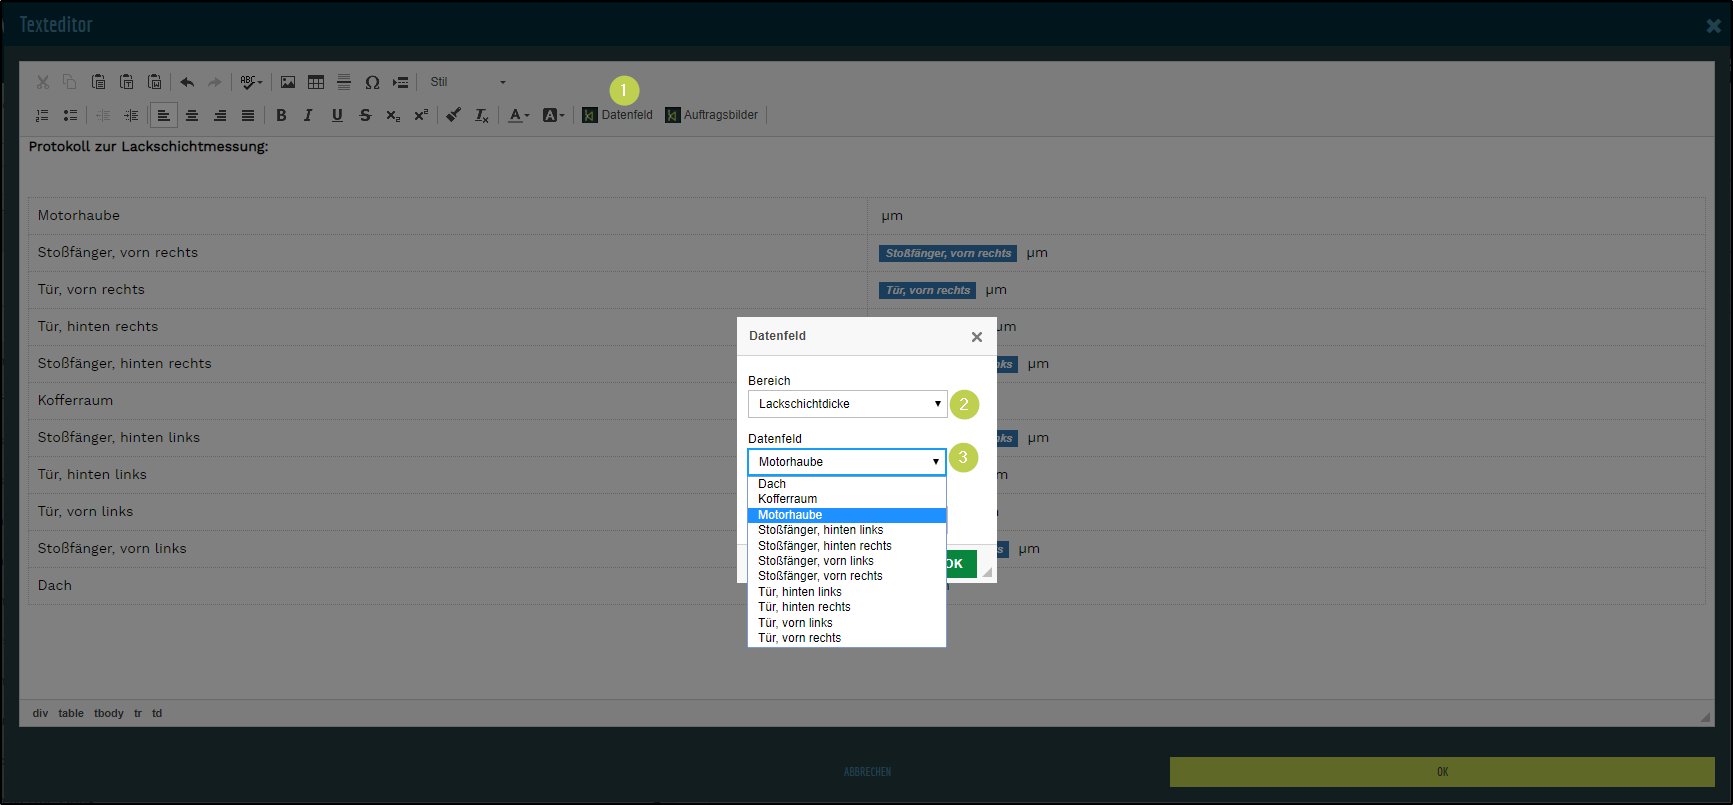
Task: Pick 'Kofferraum' in the Datenfeld list
Action: (787, 499)
